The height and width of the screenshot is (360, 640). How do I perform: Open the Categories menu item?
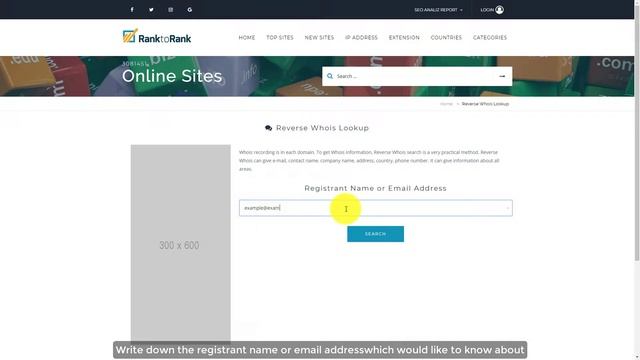pos(490,38)
